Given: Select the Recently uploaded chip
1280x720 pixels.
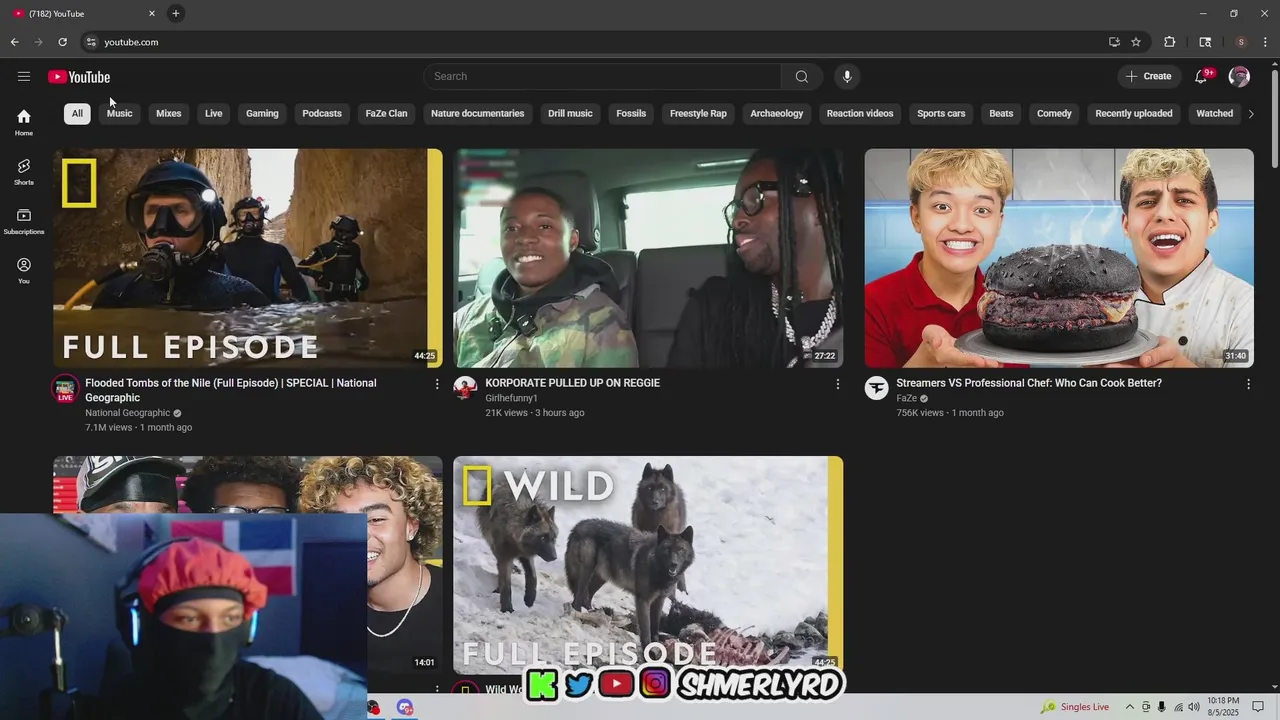Looking at the screenshot, I should (1134, 113).
